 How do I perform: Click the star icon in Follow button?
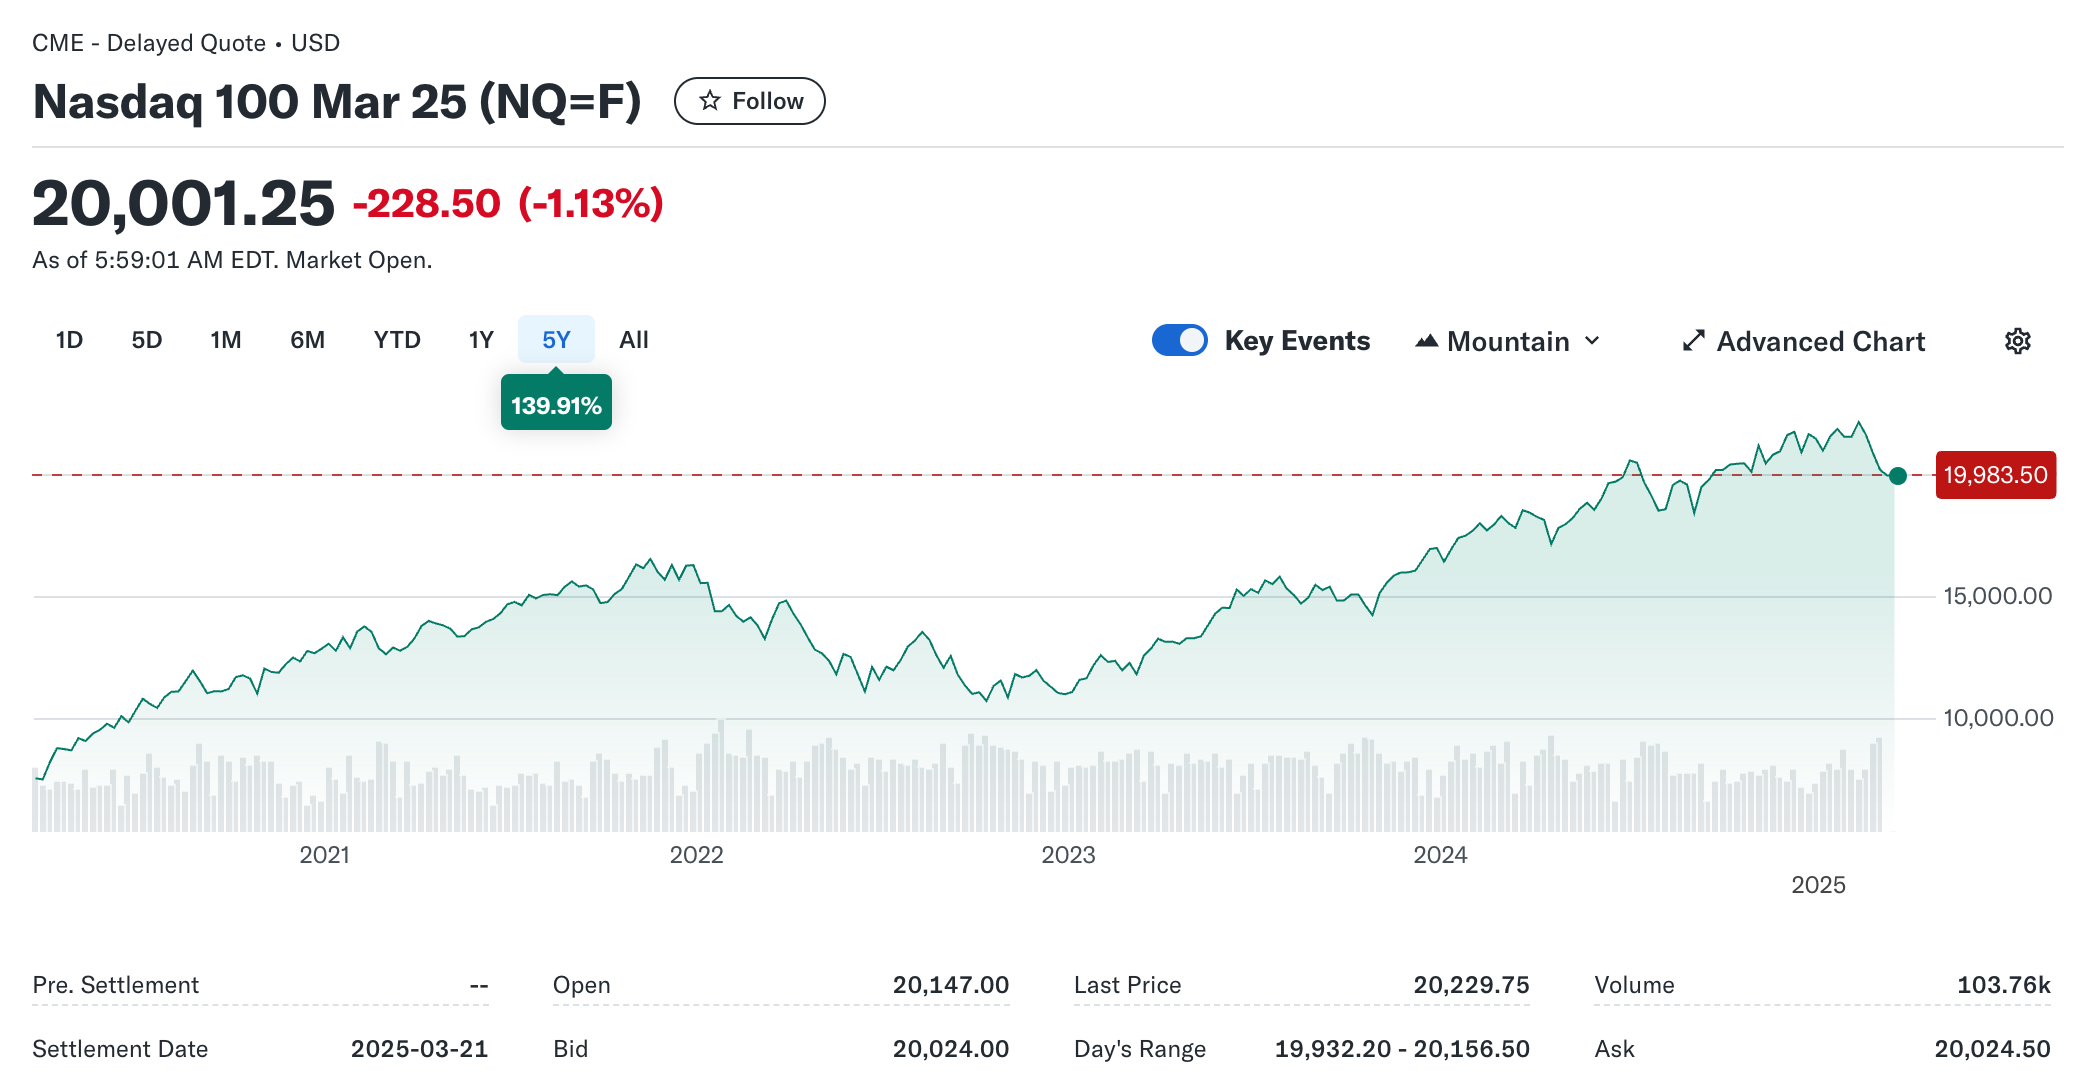point(710,101)
